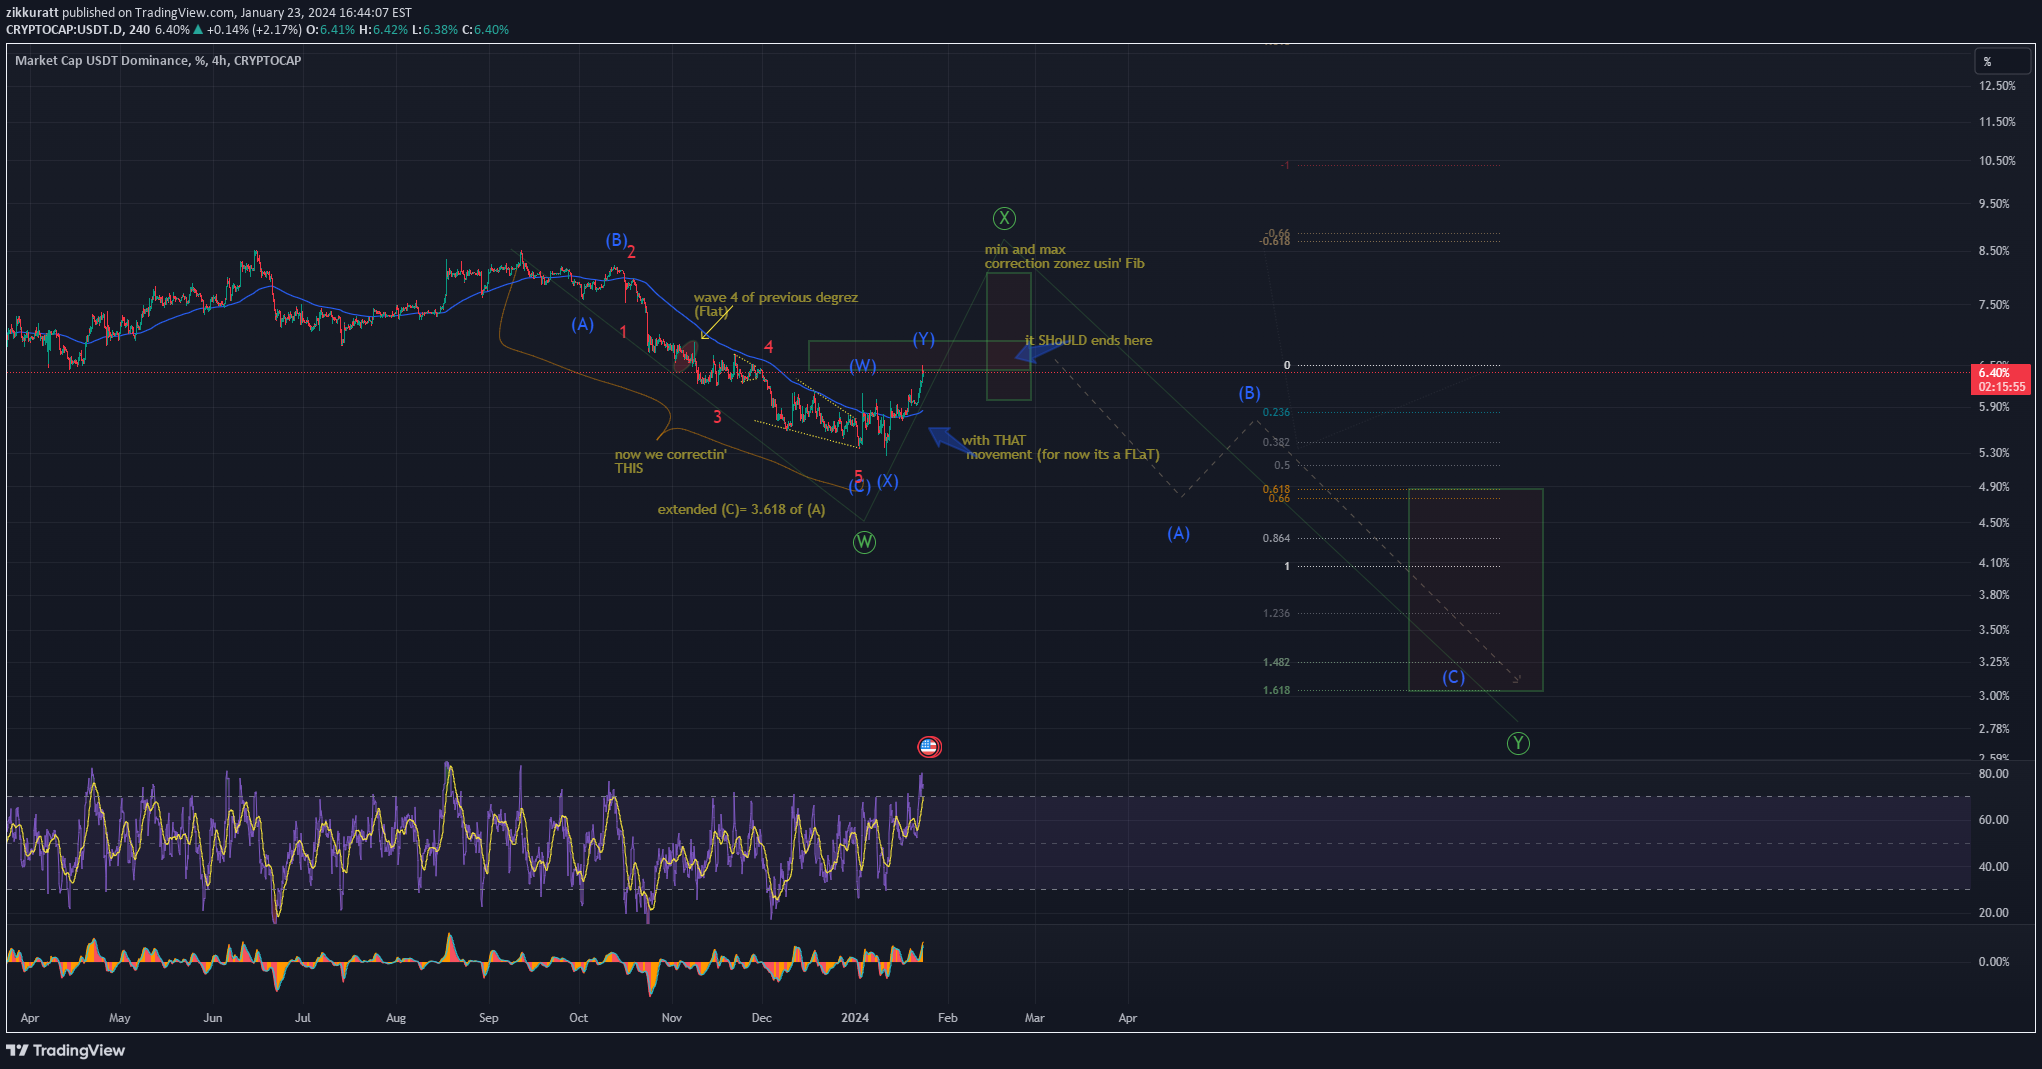This screenshot has height=1069, width=2042.
Task: Click the TradingView logo at the bottom
Action: click(x=66, y=1050)
